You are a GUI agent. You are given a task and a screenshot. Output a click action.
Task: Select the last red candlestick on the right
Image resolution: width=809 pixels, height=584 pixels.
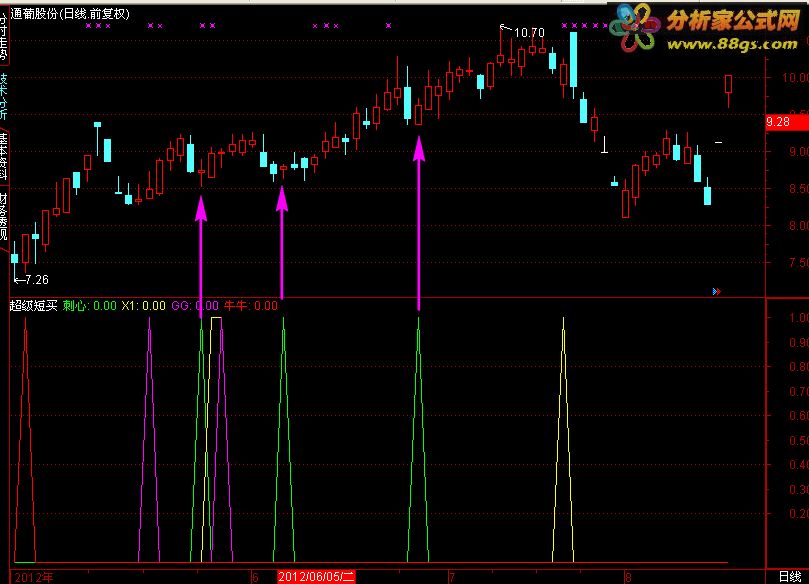pos(729,85)
